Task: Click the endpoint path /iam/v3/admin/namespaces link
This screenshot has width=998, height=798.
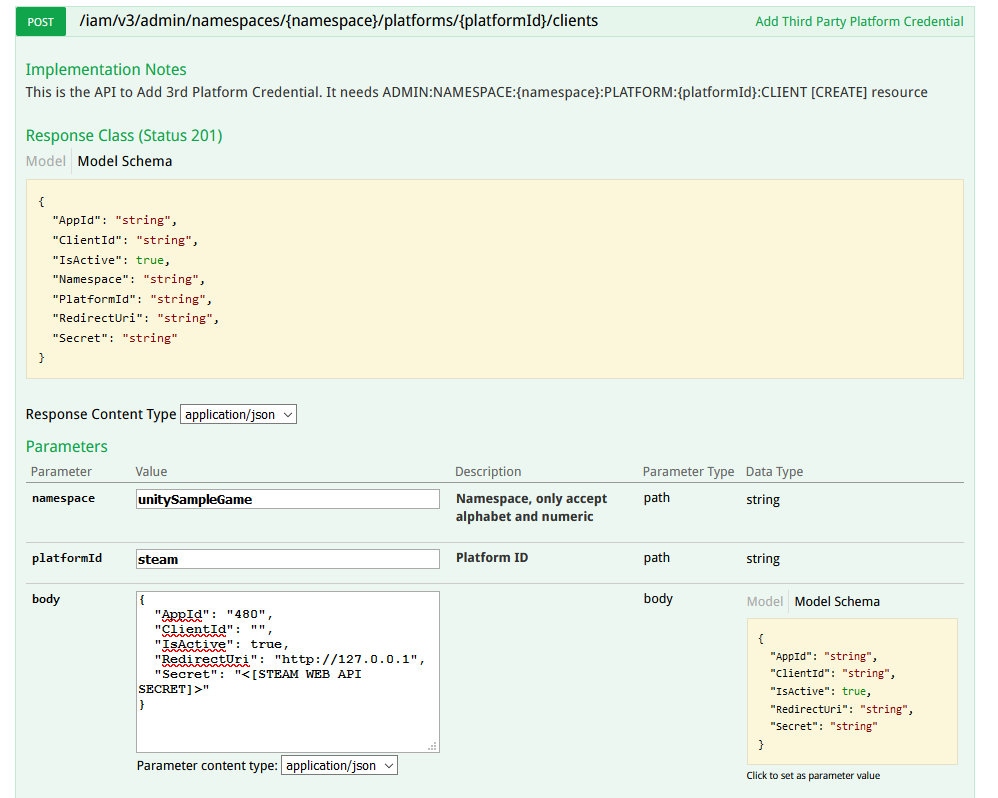Action: [x=338, y=21]
